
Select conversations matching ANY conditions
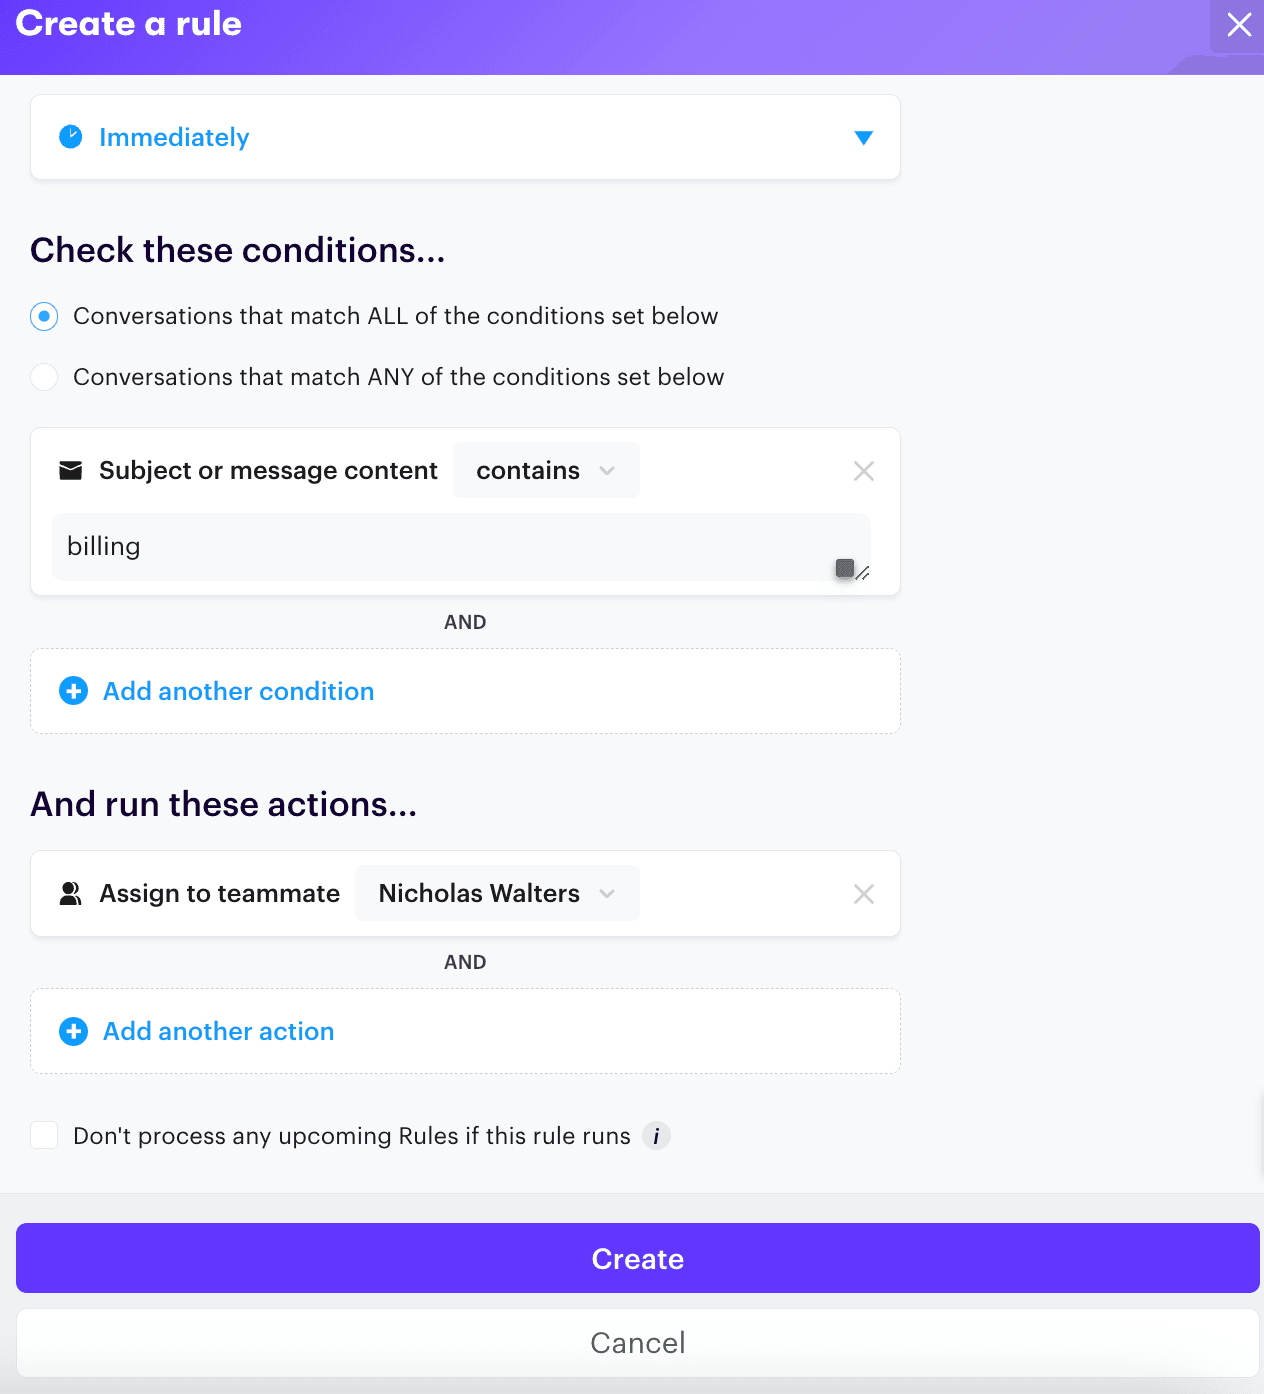44,377
